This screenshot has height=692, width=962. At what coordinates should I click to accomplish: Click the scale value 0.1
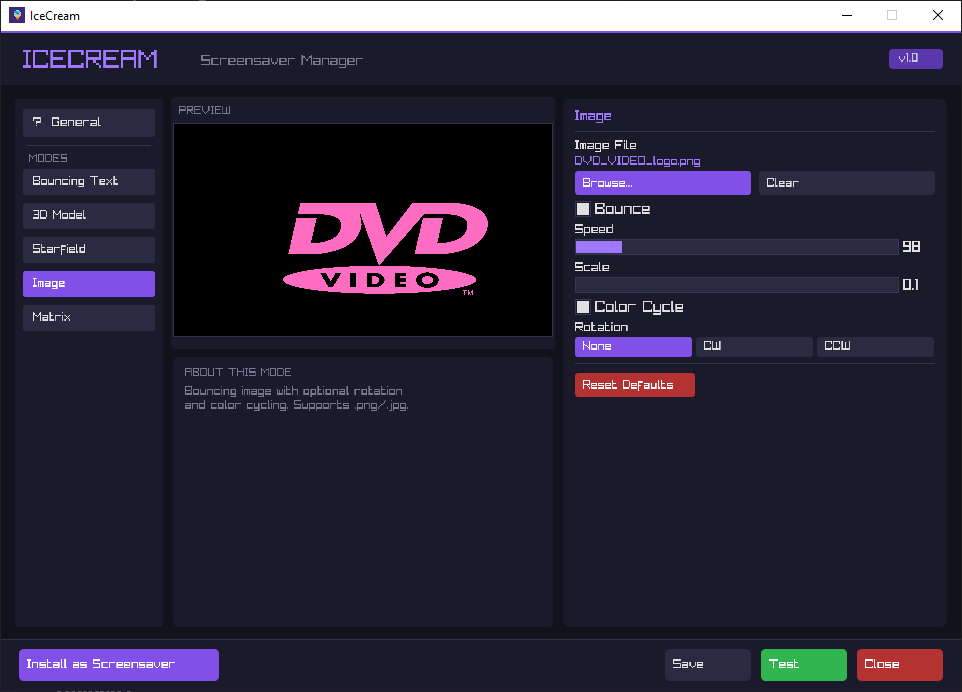(x=910, y=285)
